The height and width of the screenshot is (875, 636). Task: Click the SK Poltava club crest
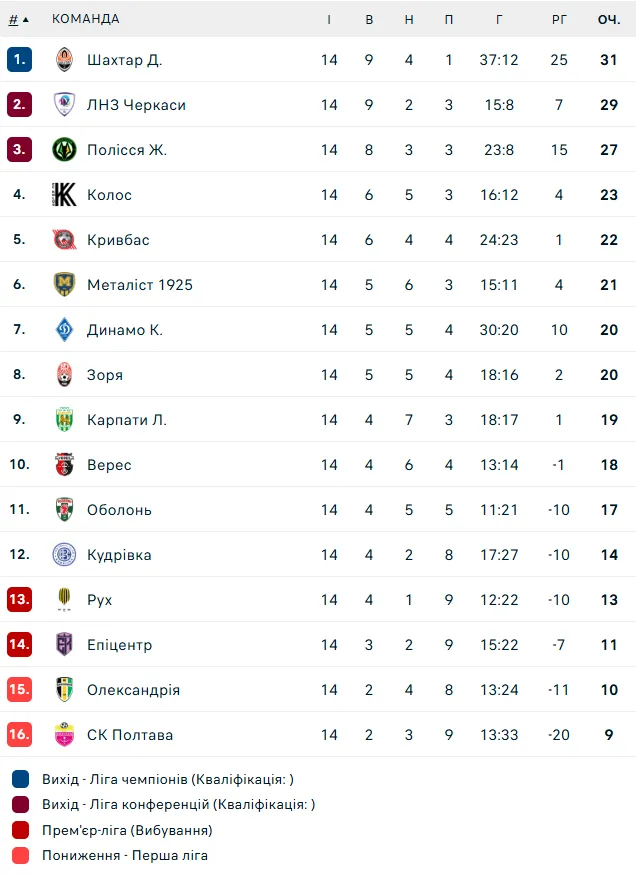tap(65, 735)
